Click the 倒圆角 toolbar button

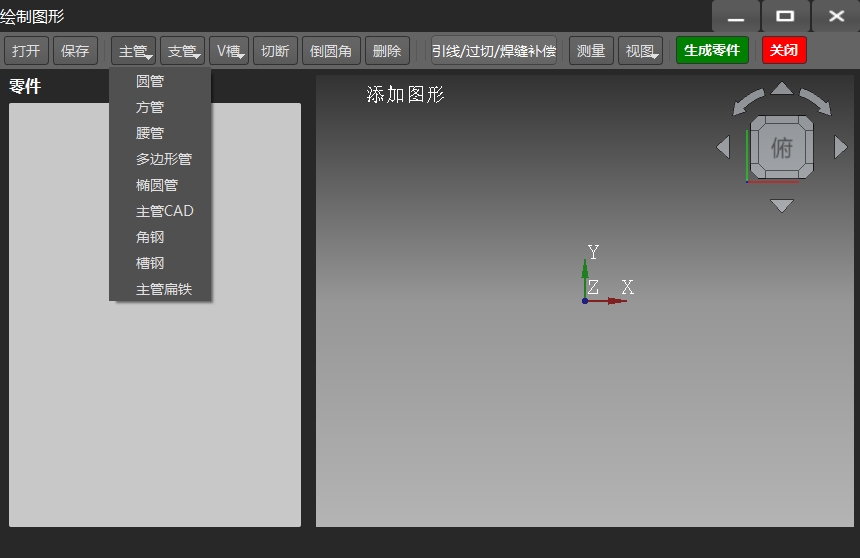[x=331, y=51]
